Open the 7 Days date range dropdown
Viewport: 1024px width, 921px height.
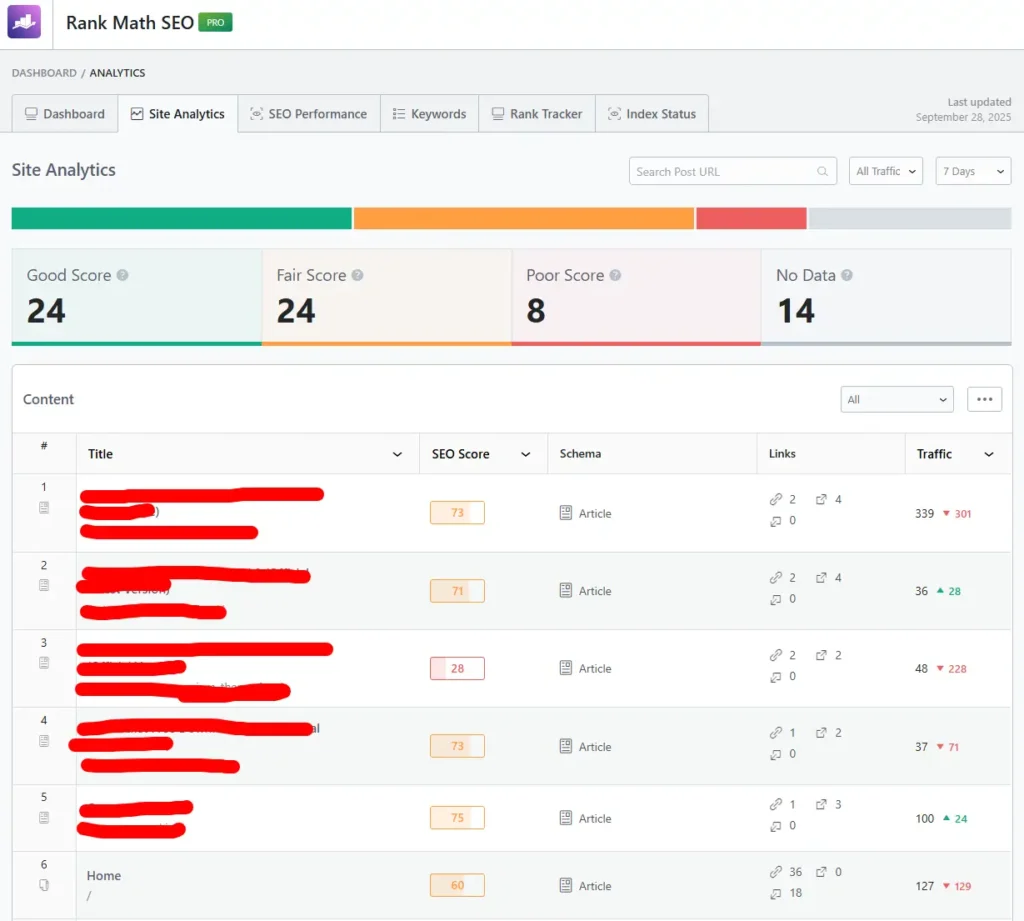[x=972, y=172]
